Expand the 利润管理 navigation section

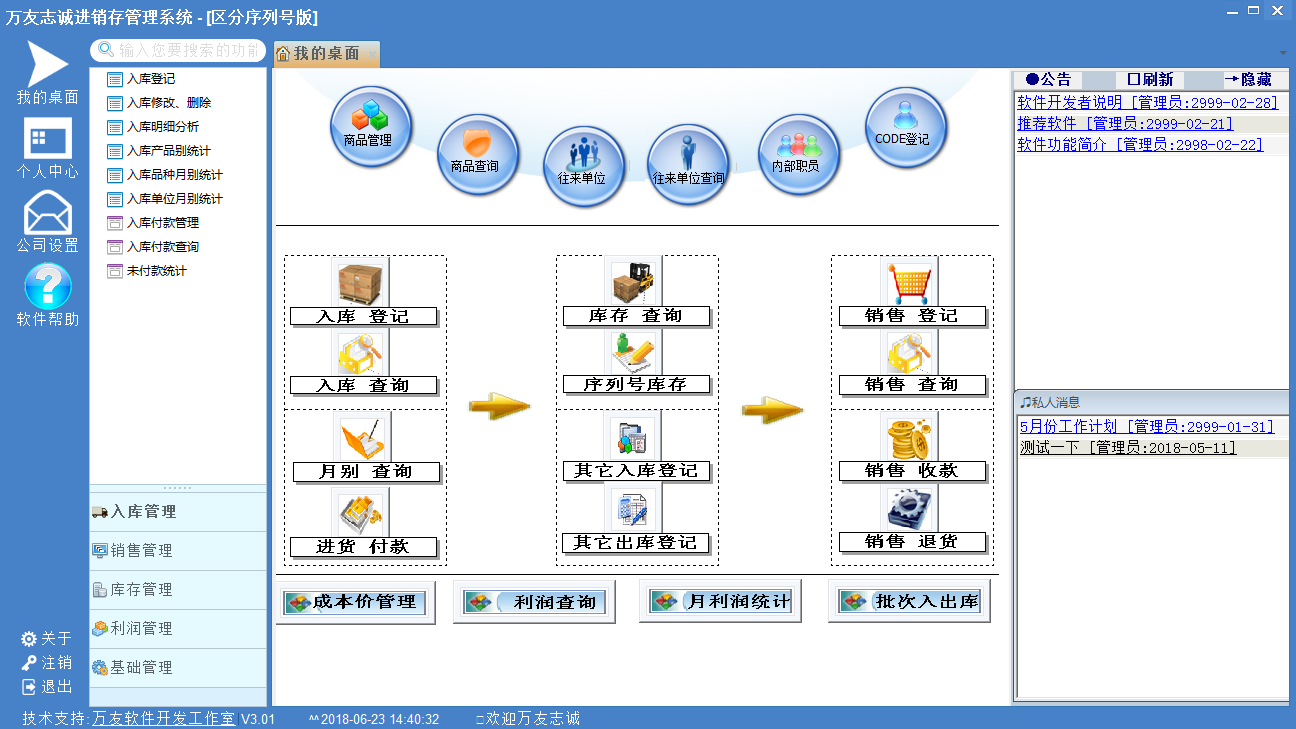click(x=178, y=629)
